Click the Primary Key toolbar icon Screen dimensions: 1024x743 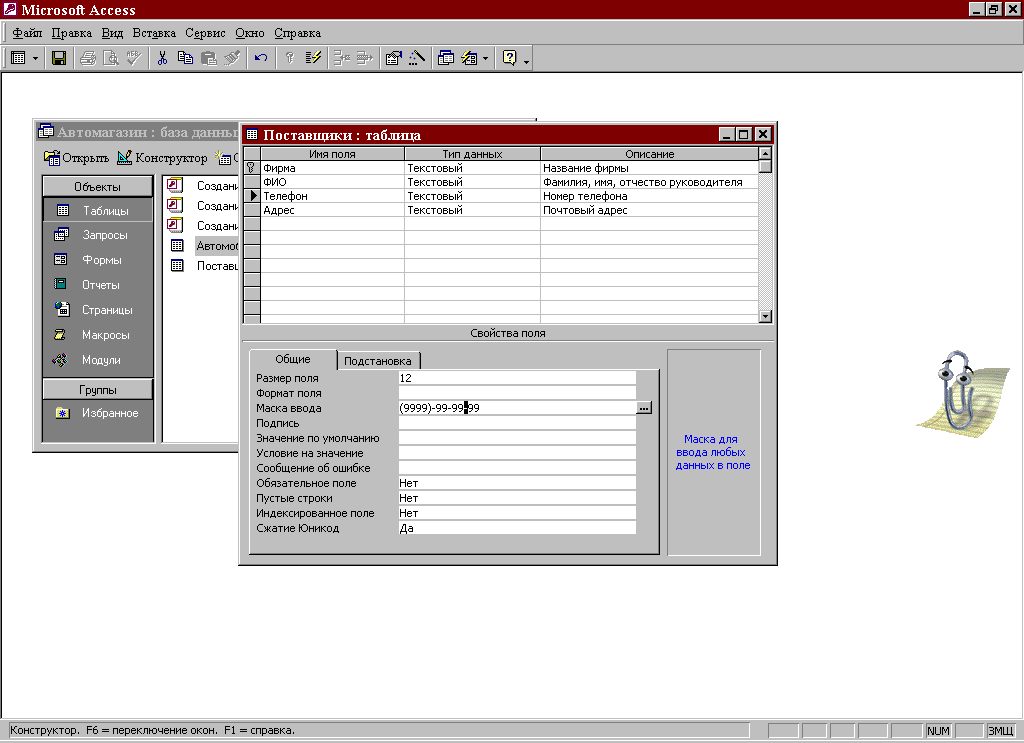290,58
